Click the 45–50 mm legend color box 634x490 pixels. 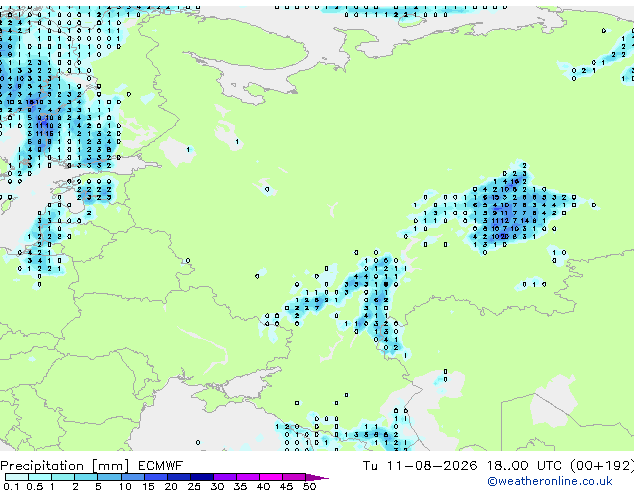point(293,477)
